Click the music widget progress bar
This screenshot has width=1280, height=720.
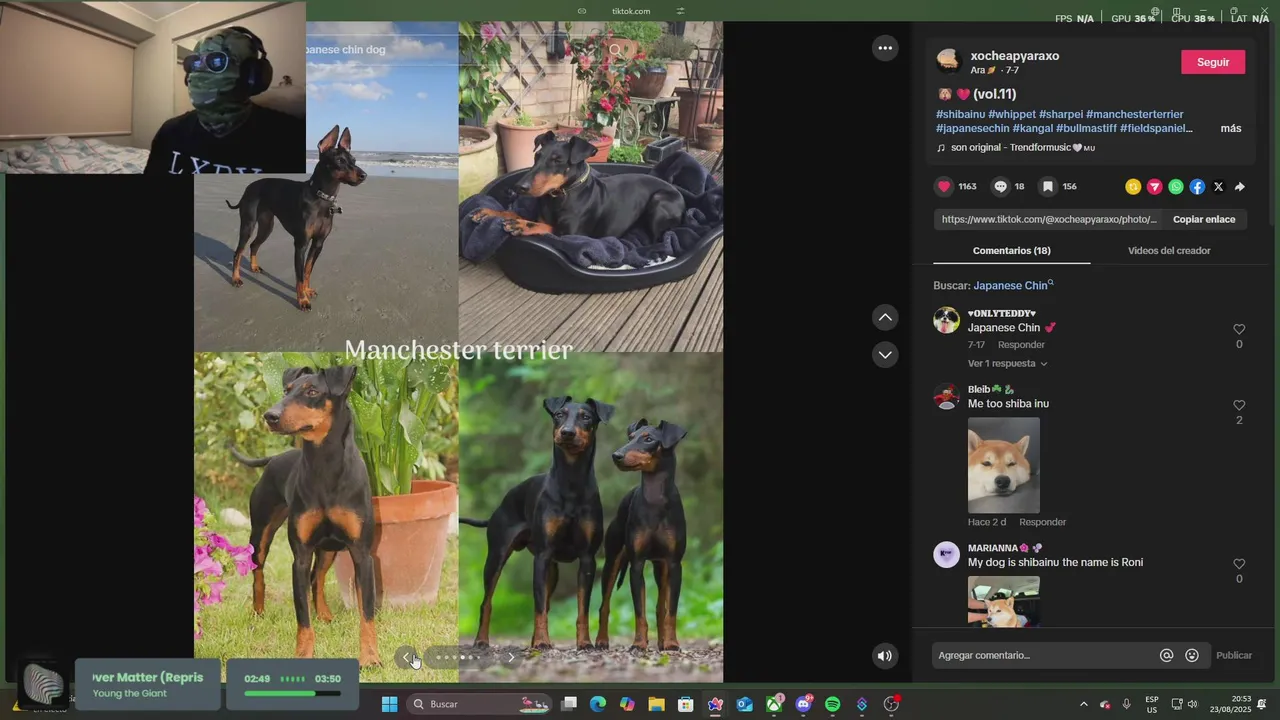(x=293, y=693)
